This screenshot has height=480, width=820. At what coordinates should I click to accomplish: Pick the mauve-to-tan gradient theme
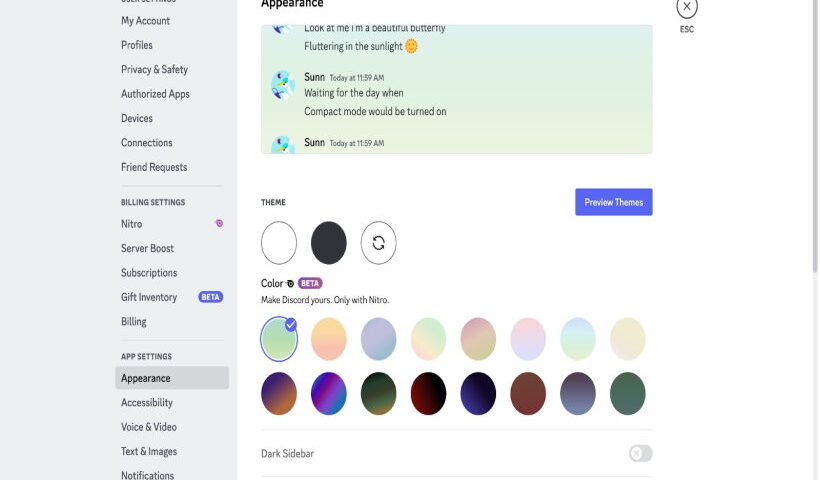coord(478,339)
